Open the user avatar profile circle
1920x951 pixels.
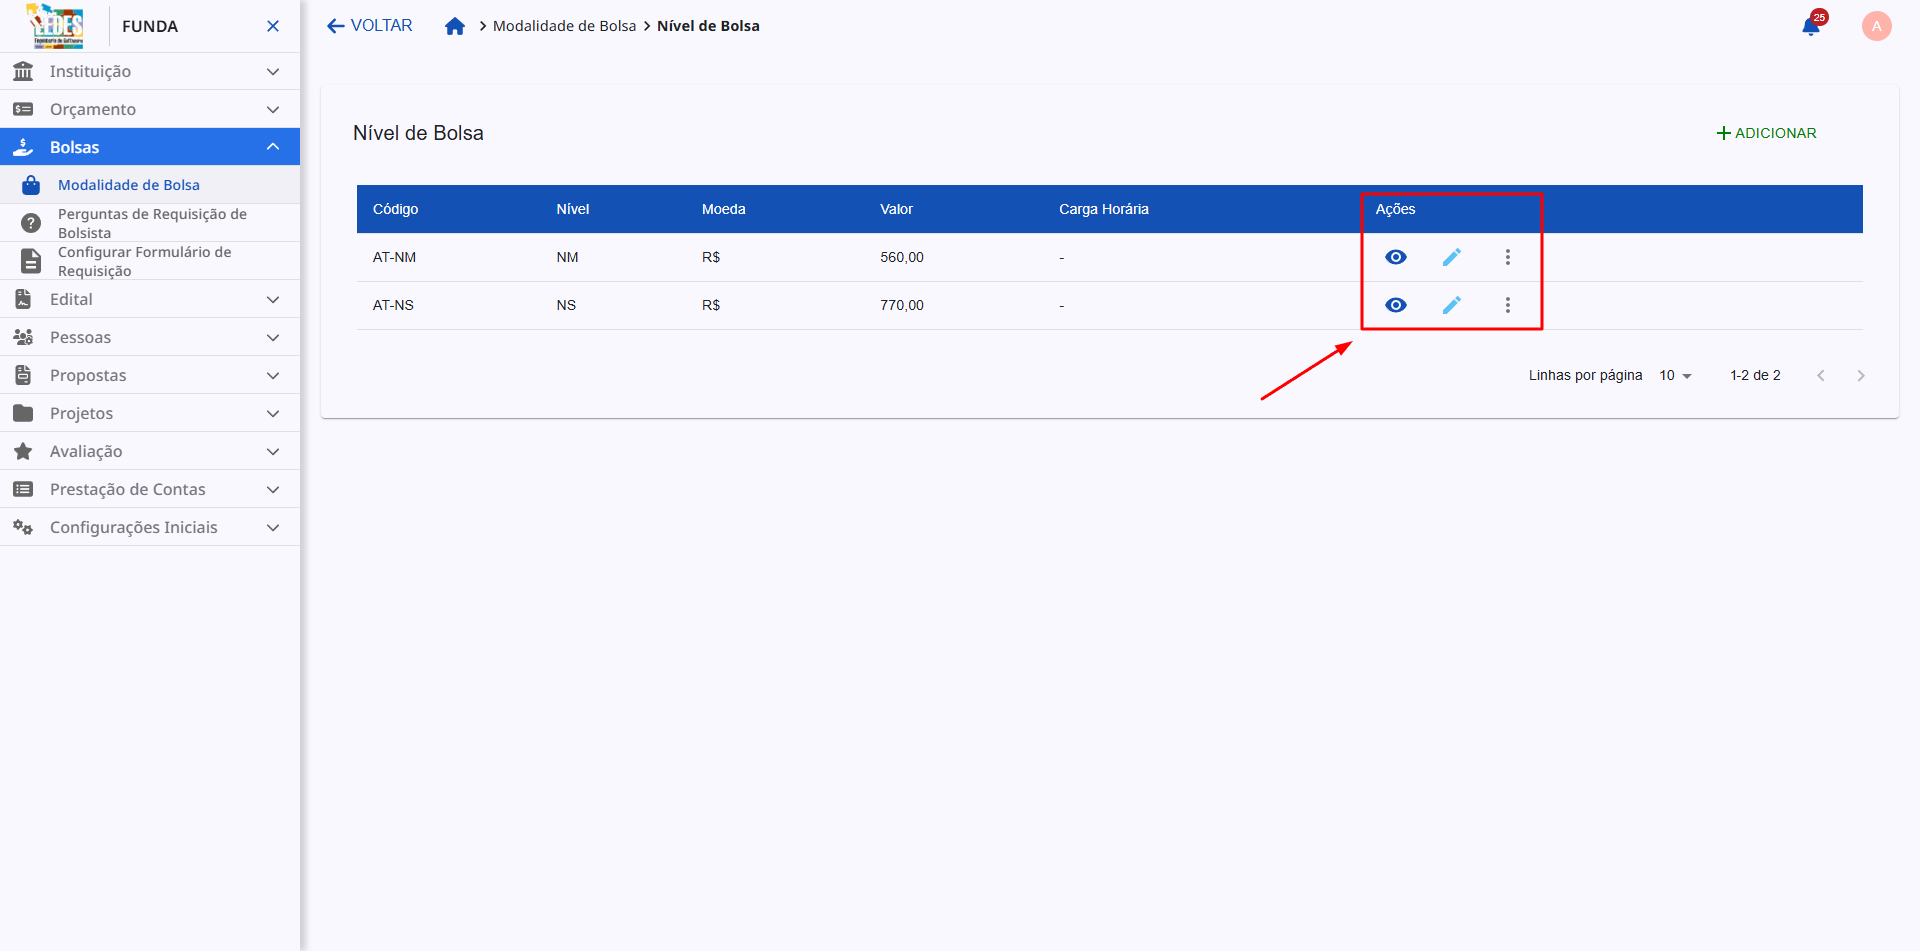(1876, 26)
